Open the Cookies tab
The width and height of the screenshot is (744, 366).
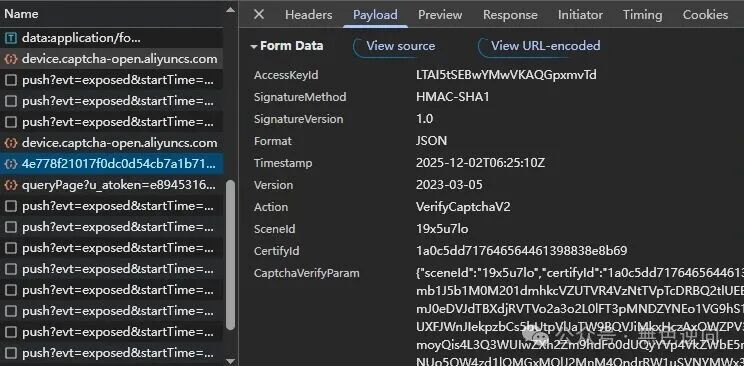coord(705,15)
